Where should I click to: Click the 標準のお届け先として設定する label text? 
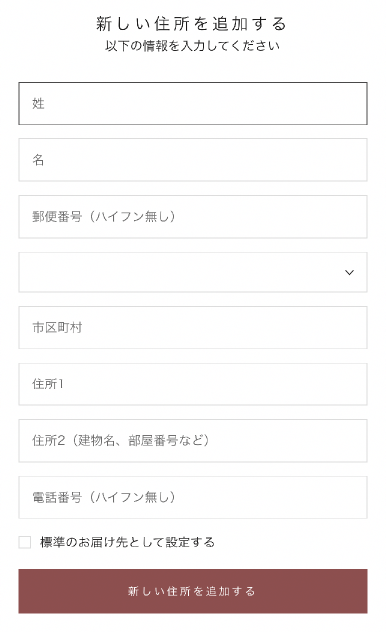coord(127,542)
